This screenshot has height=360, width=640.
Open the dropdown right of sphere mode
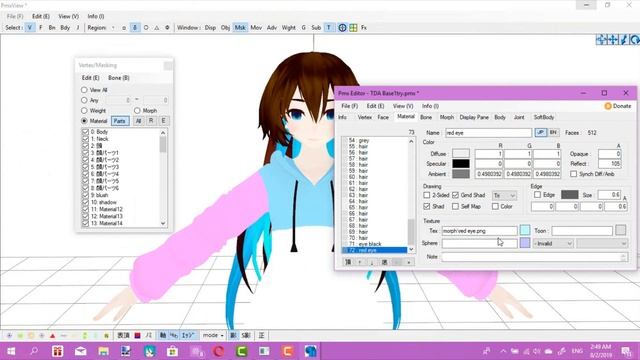602,243
